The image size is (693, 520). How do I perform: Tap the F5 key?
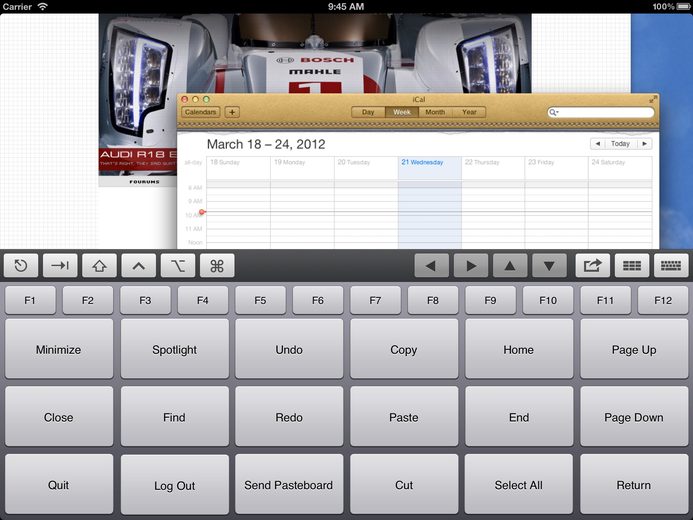point(260,300)
